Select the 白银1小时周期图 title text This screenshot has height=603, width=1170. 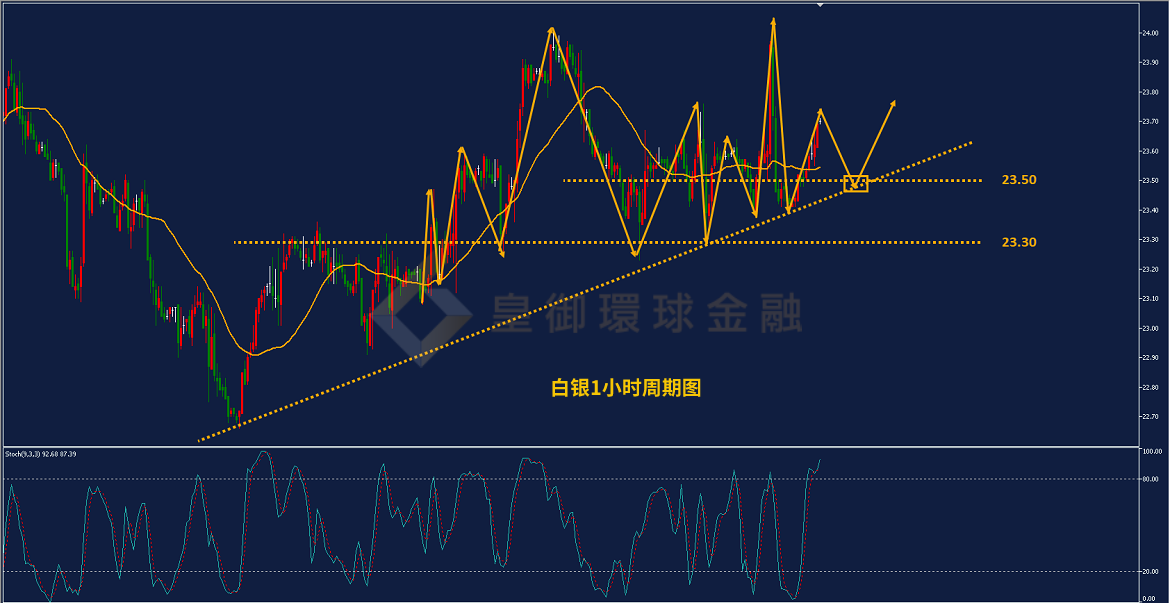[625, 388]
